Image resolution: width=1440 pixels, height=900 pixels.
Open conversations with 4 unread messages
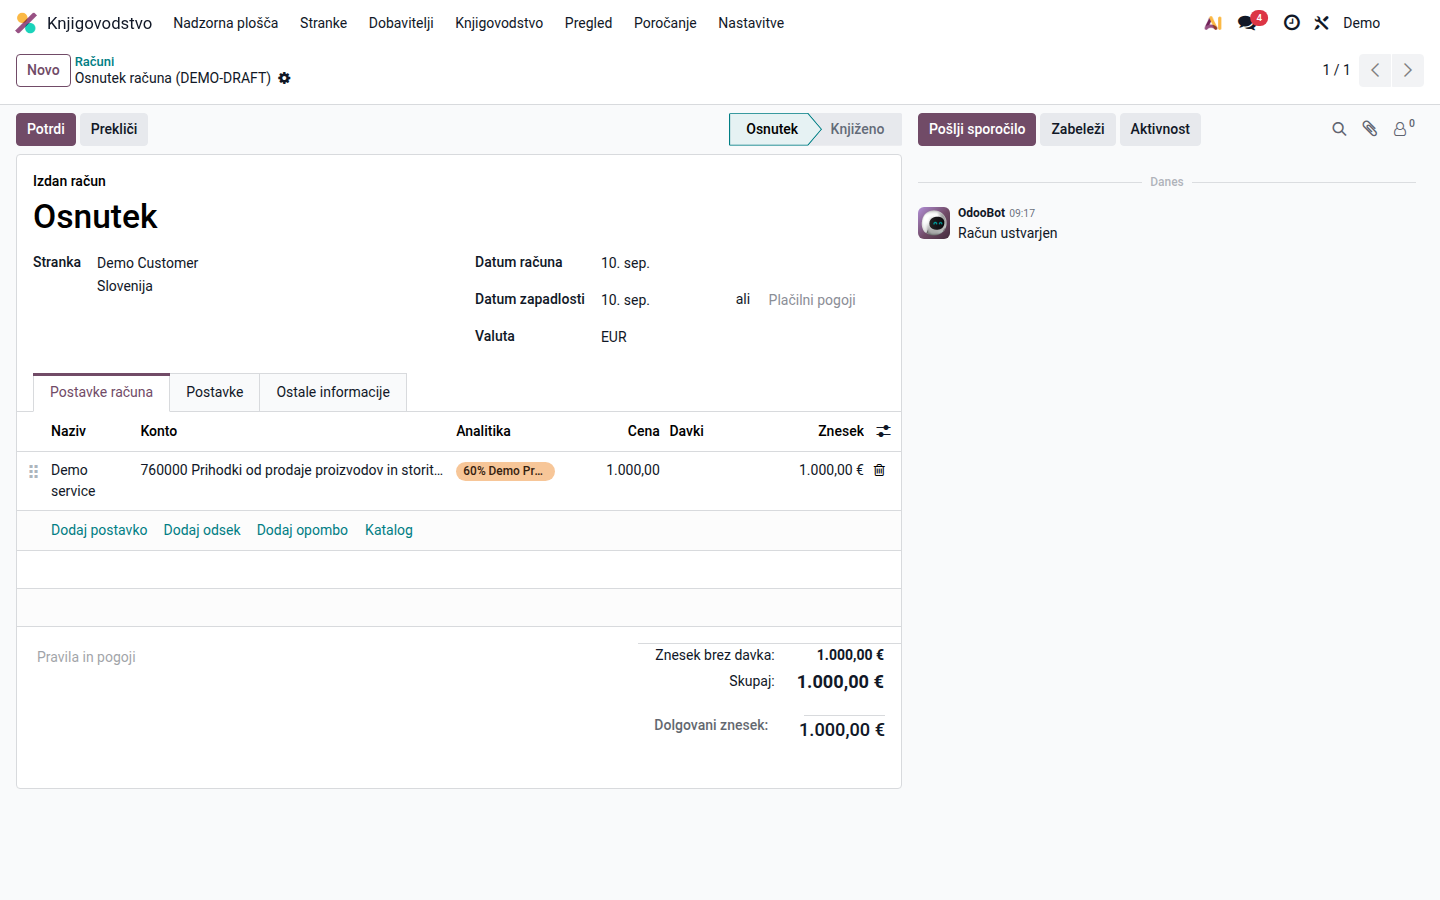coord(1250,22)
